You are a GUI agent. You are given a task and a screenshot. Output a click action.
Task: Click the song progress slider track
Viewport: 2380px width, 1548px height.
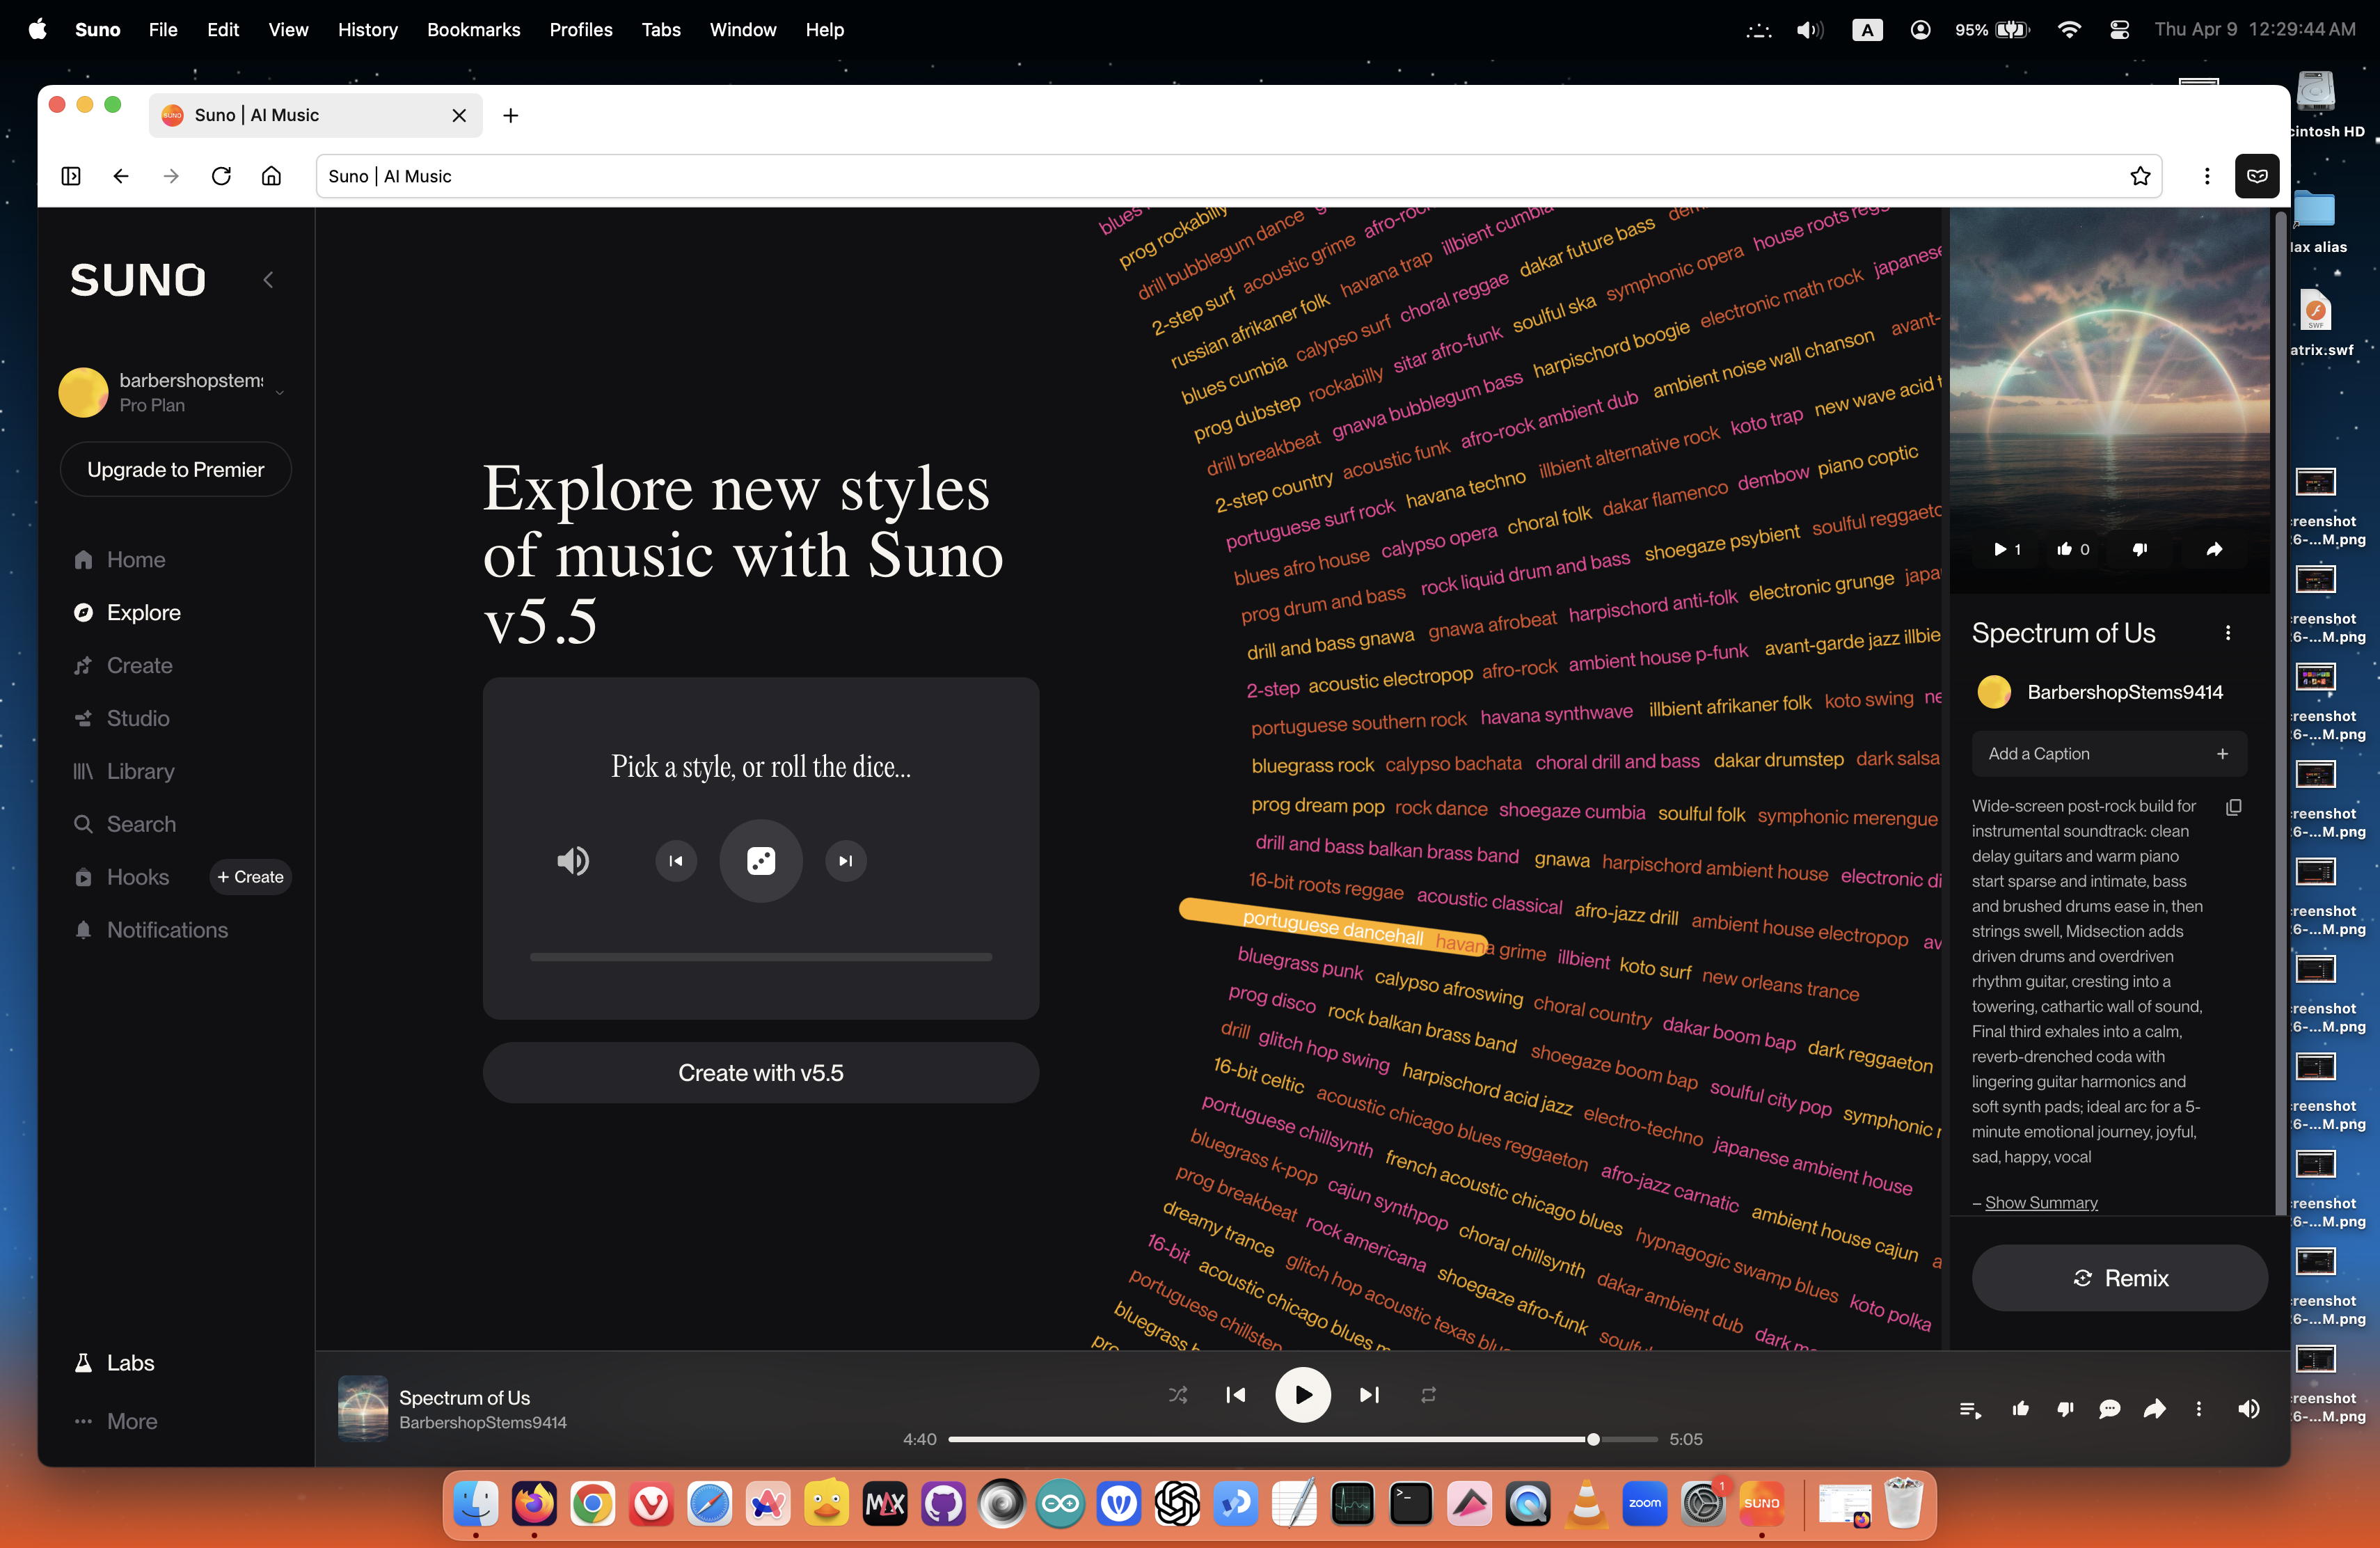click(x=1300, y=1440)
